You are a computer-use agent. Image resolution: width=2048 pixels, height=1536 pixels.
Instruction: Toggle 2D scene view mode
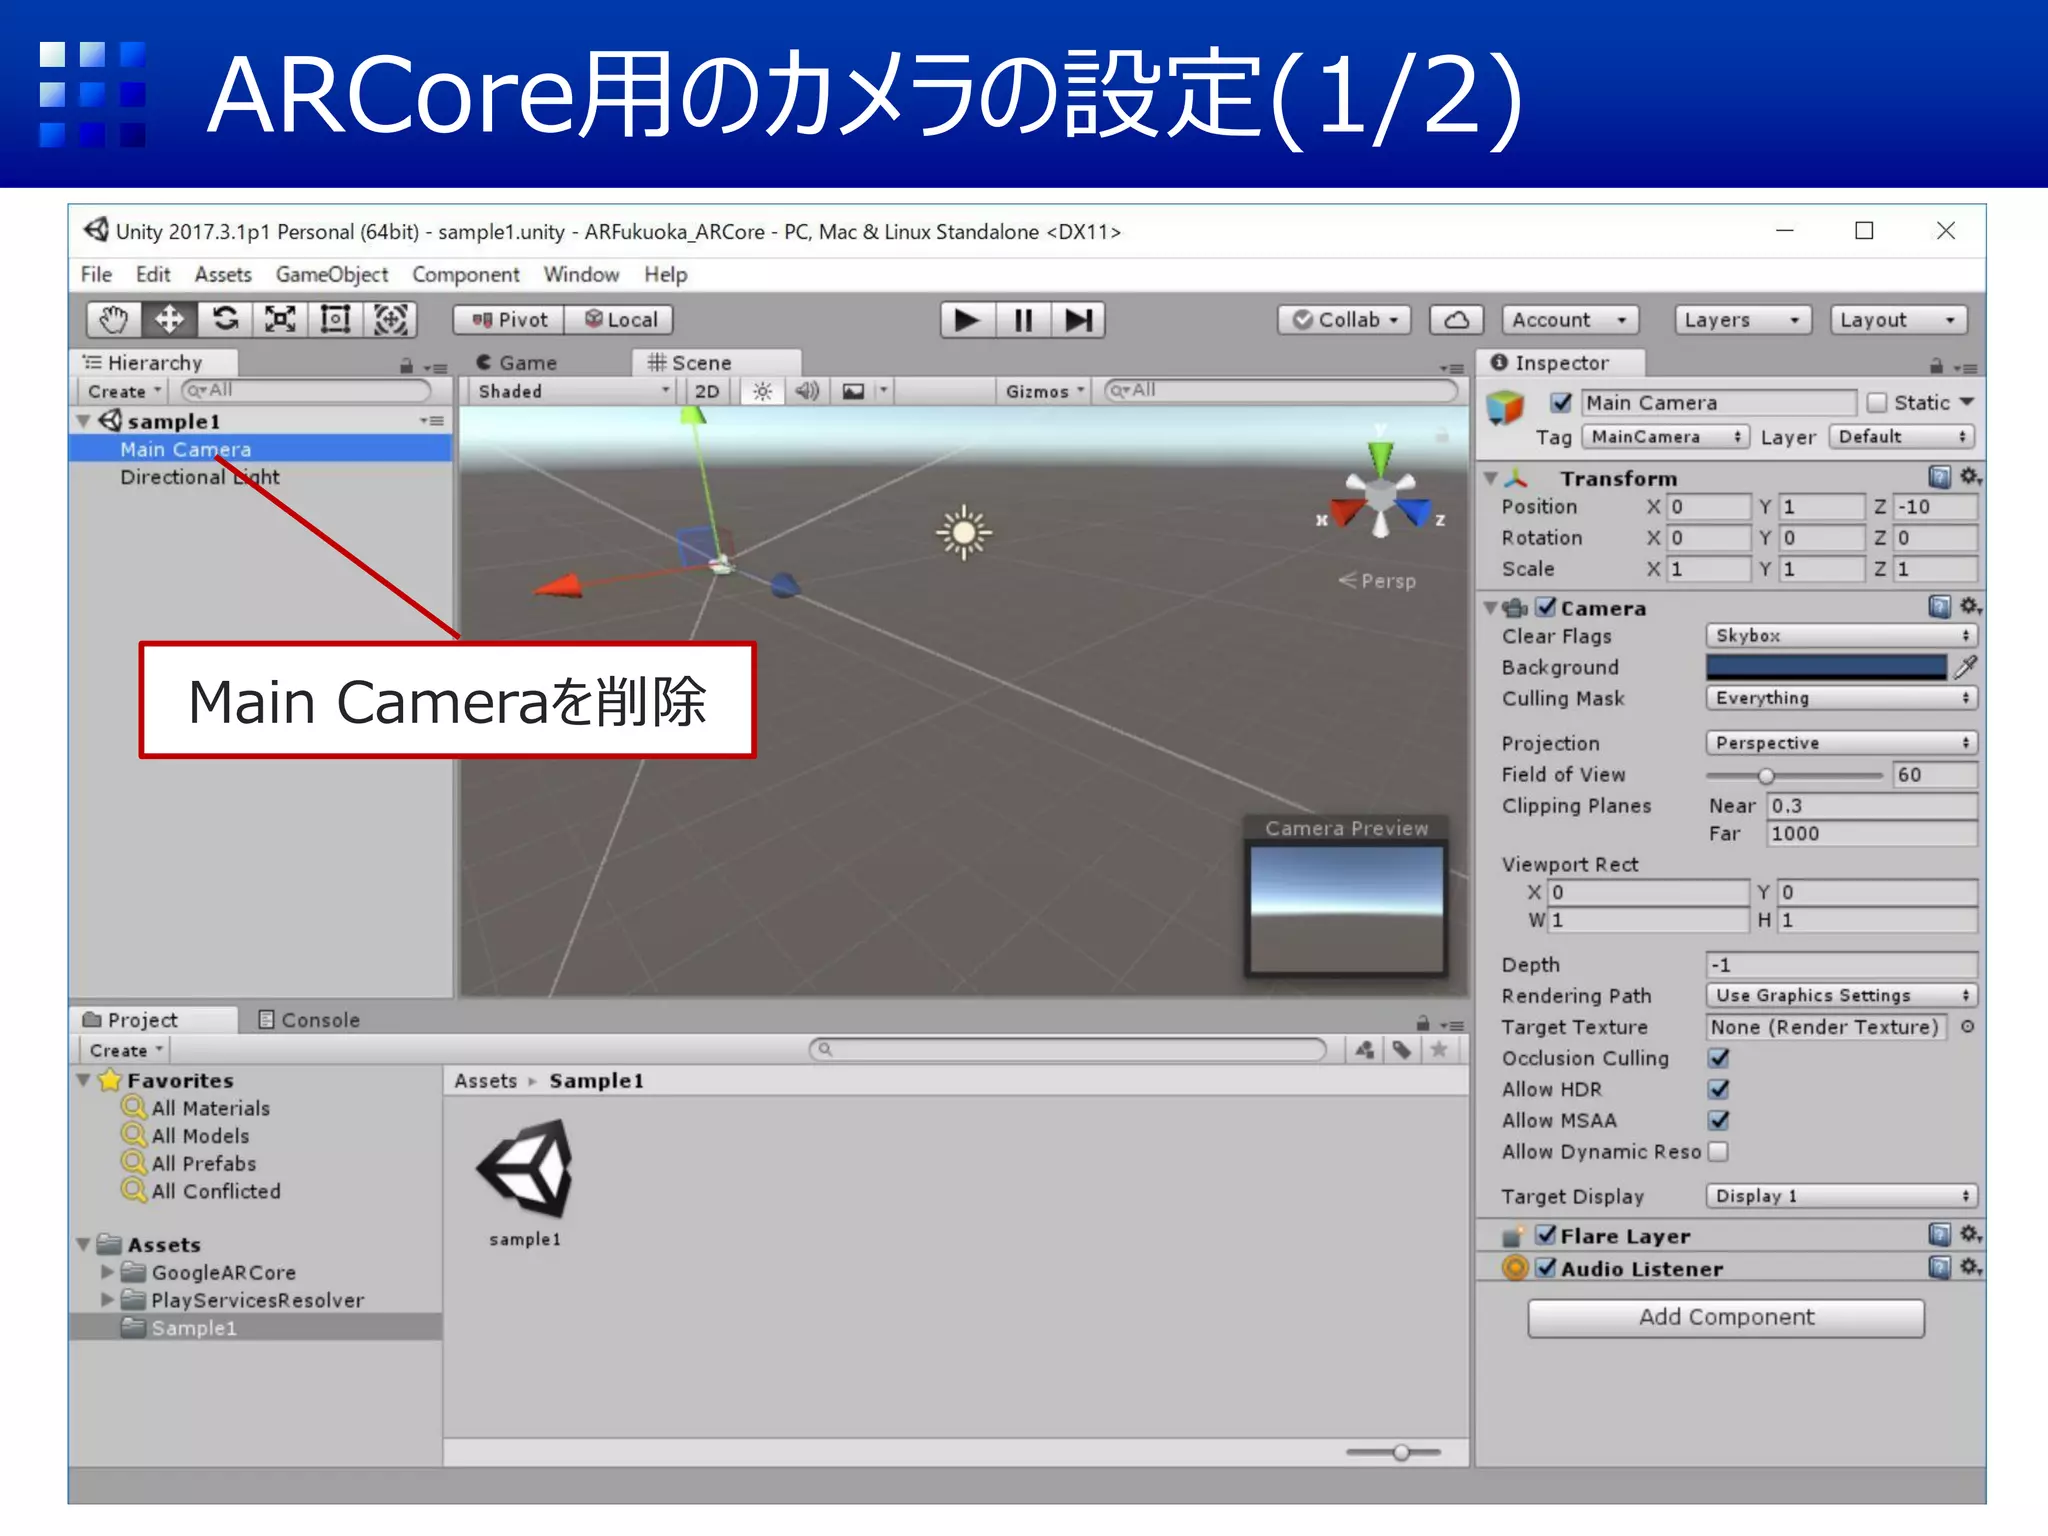pyautogui.click(x=707, y=391)
